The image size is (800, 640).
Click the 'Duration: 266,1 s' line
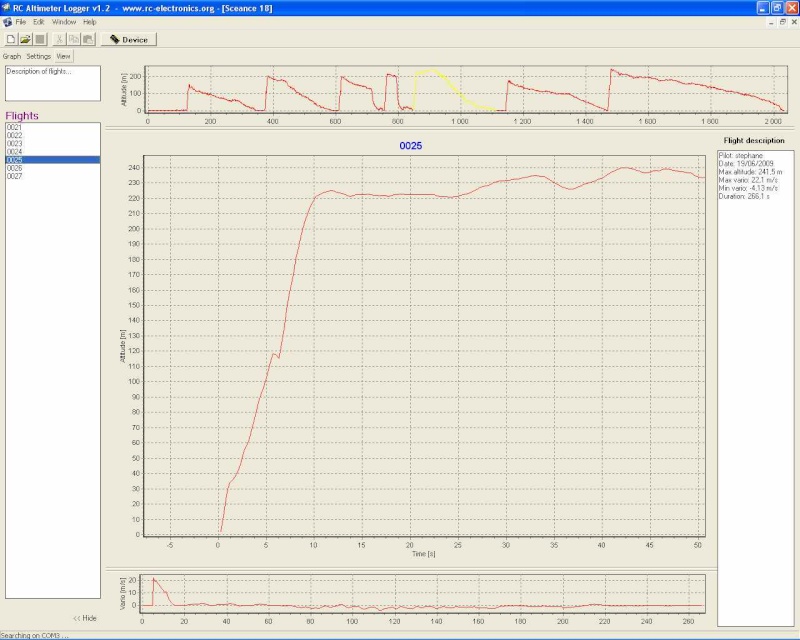(744, 196)
